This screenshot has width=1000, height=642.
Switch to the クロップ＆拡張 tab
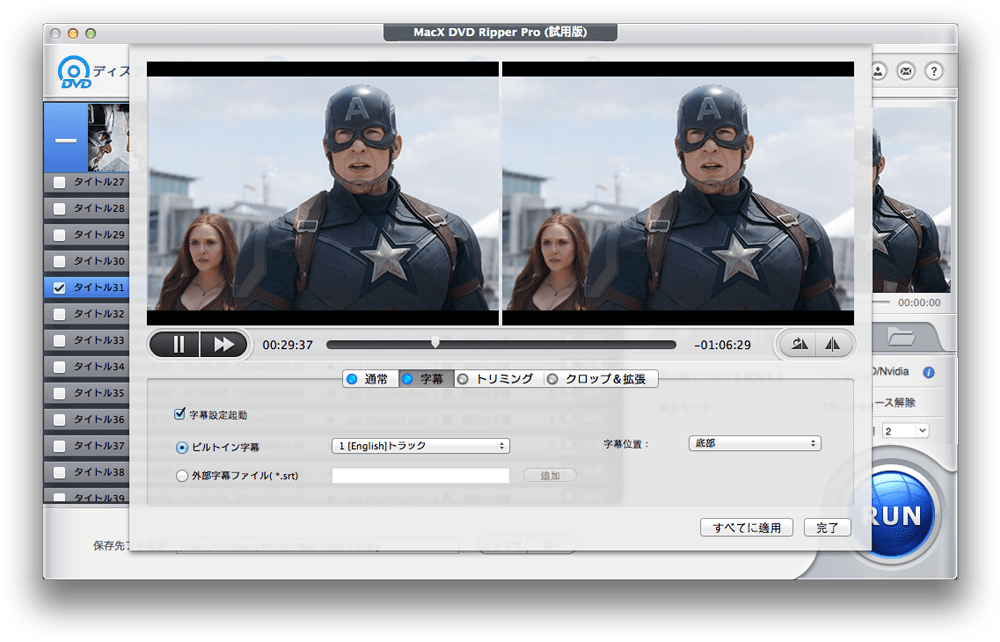(599, 379)
